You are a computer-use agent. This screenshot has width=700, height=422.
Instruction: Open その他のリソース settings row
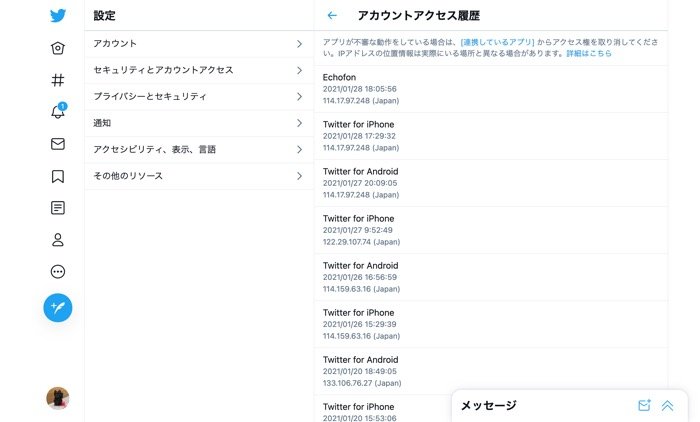199,176
